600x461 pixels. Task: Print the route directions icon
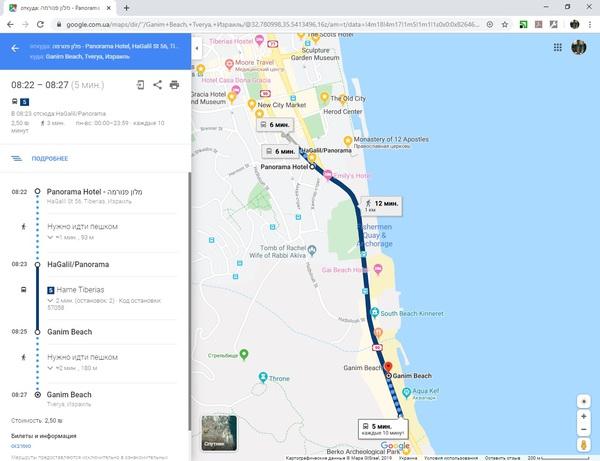pyautogui.click(x=174, y=85)
